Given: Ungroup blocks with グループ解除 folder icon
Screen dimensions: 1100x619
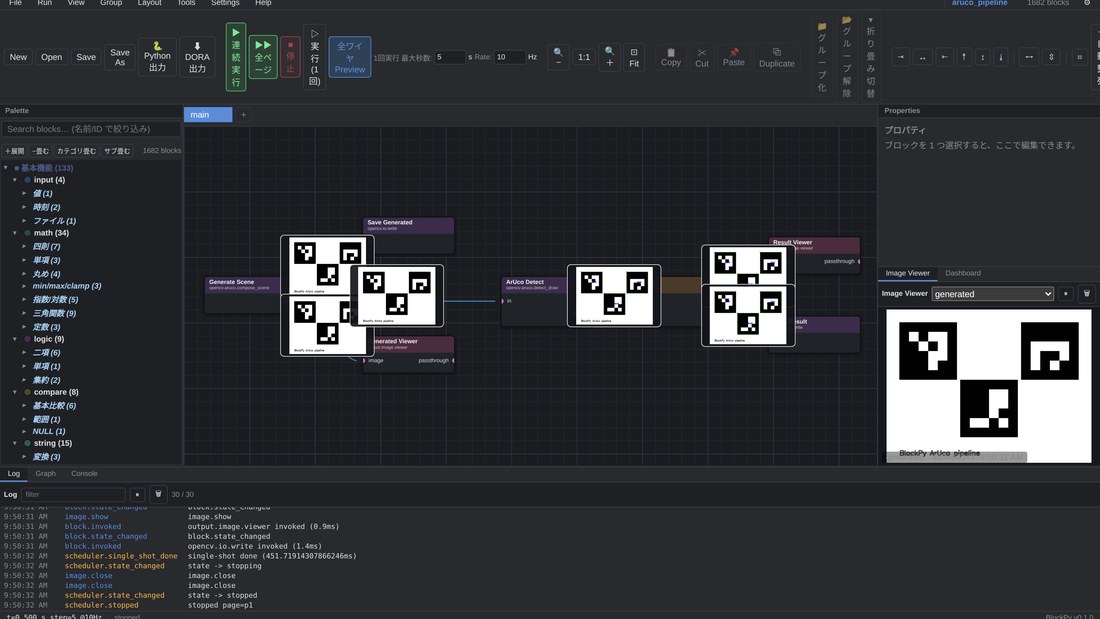Looking at the screenshot, I should (x=847, y=57).
